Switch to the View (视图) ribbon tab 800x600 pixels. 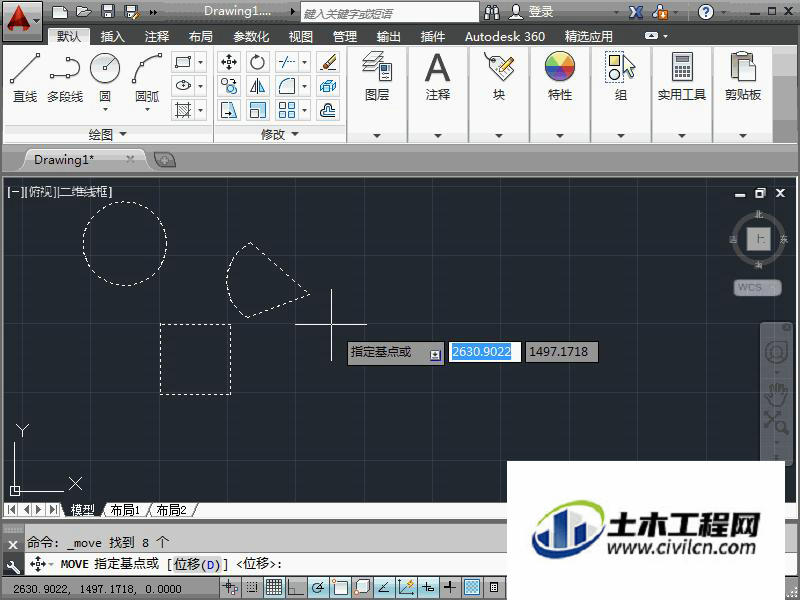(301, 36)
